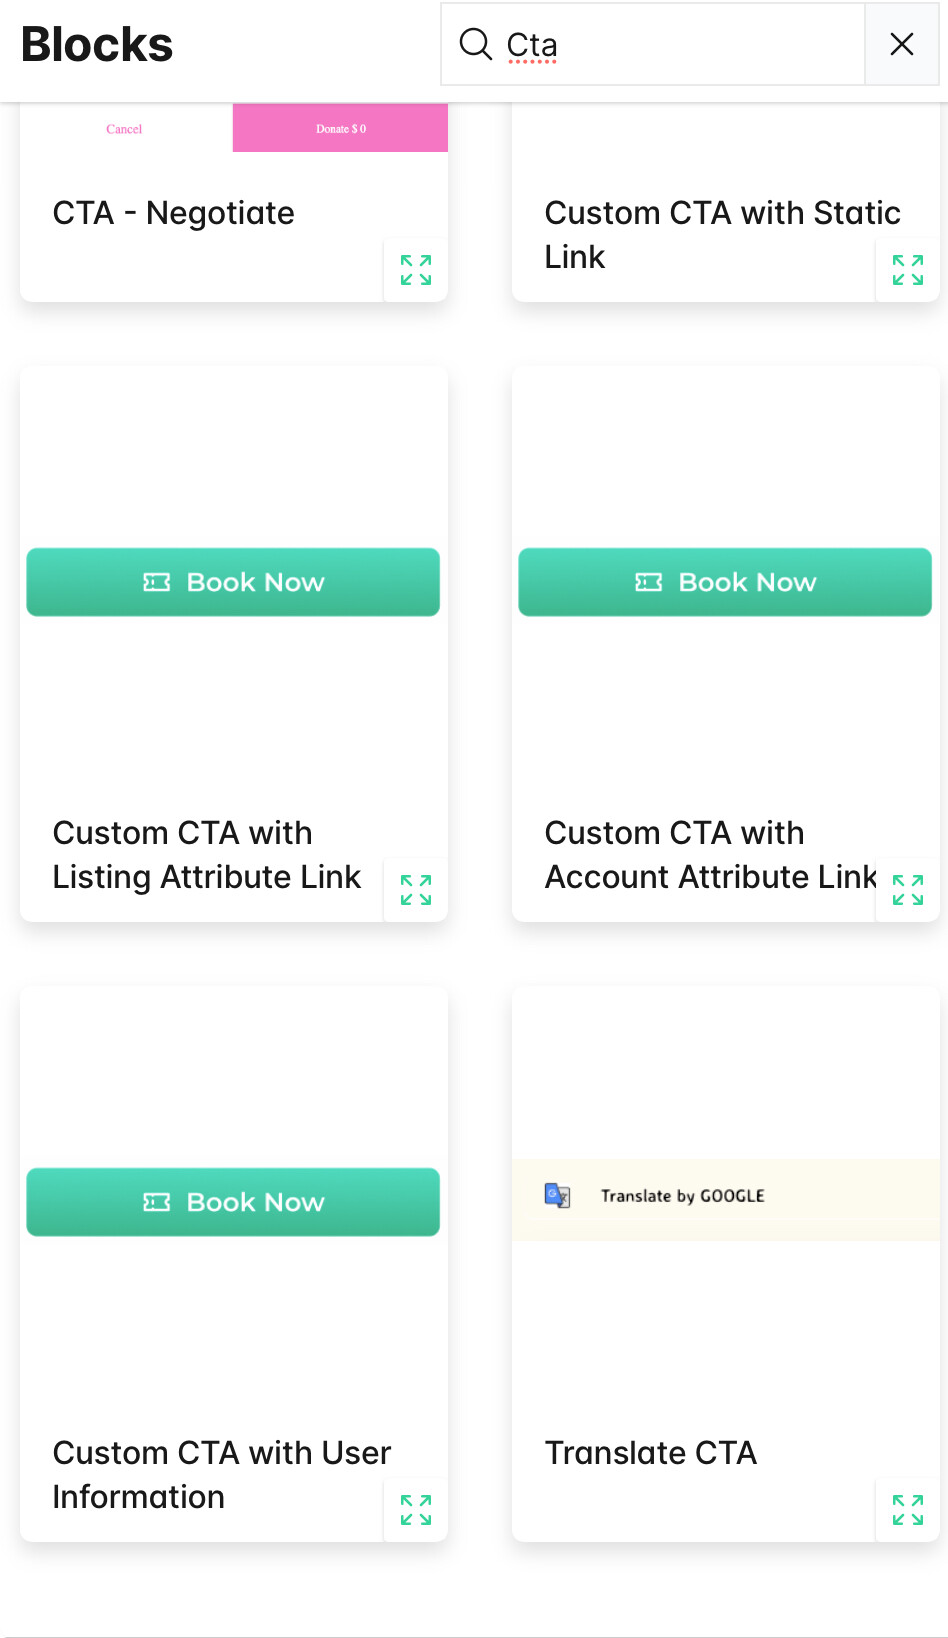Image resolution: width=948 pixels, height=1638 pixels.
Task: Expand preview of CTA - Negotiate block
Action: point(416,270)
